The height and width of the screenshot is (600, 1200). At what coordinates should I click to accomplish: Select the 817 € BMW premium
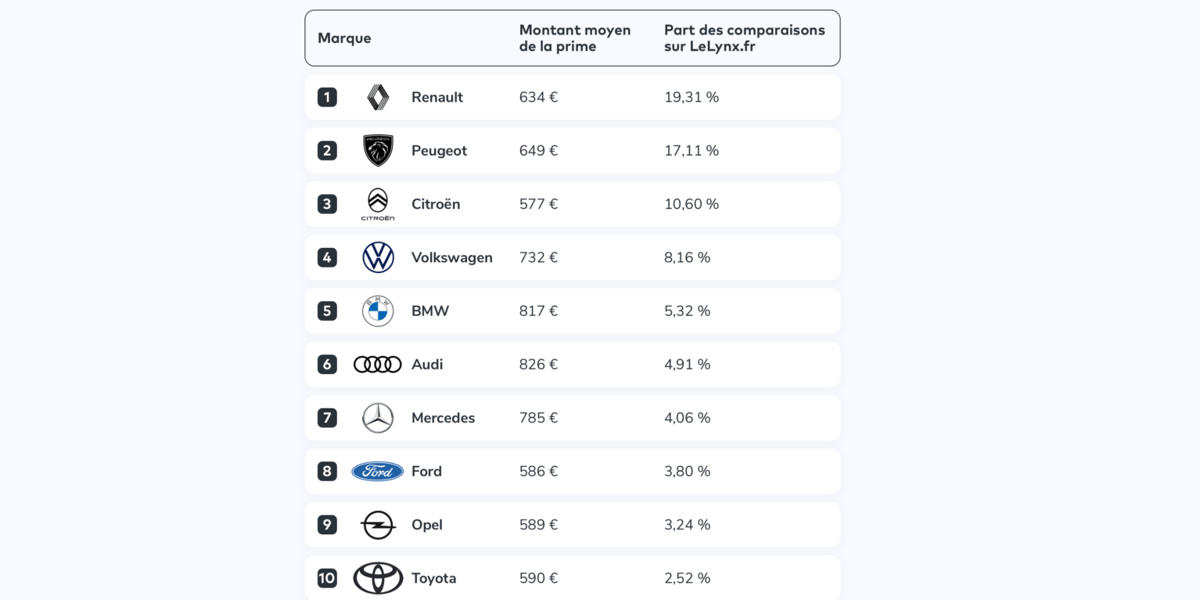[x=538, y=311]
